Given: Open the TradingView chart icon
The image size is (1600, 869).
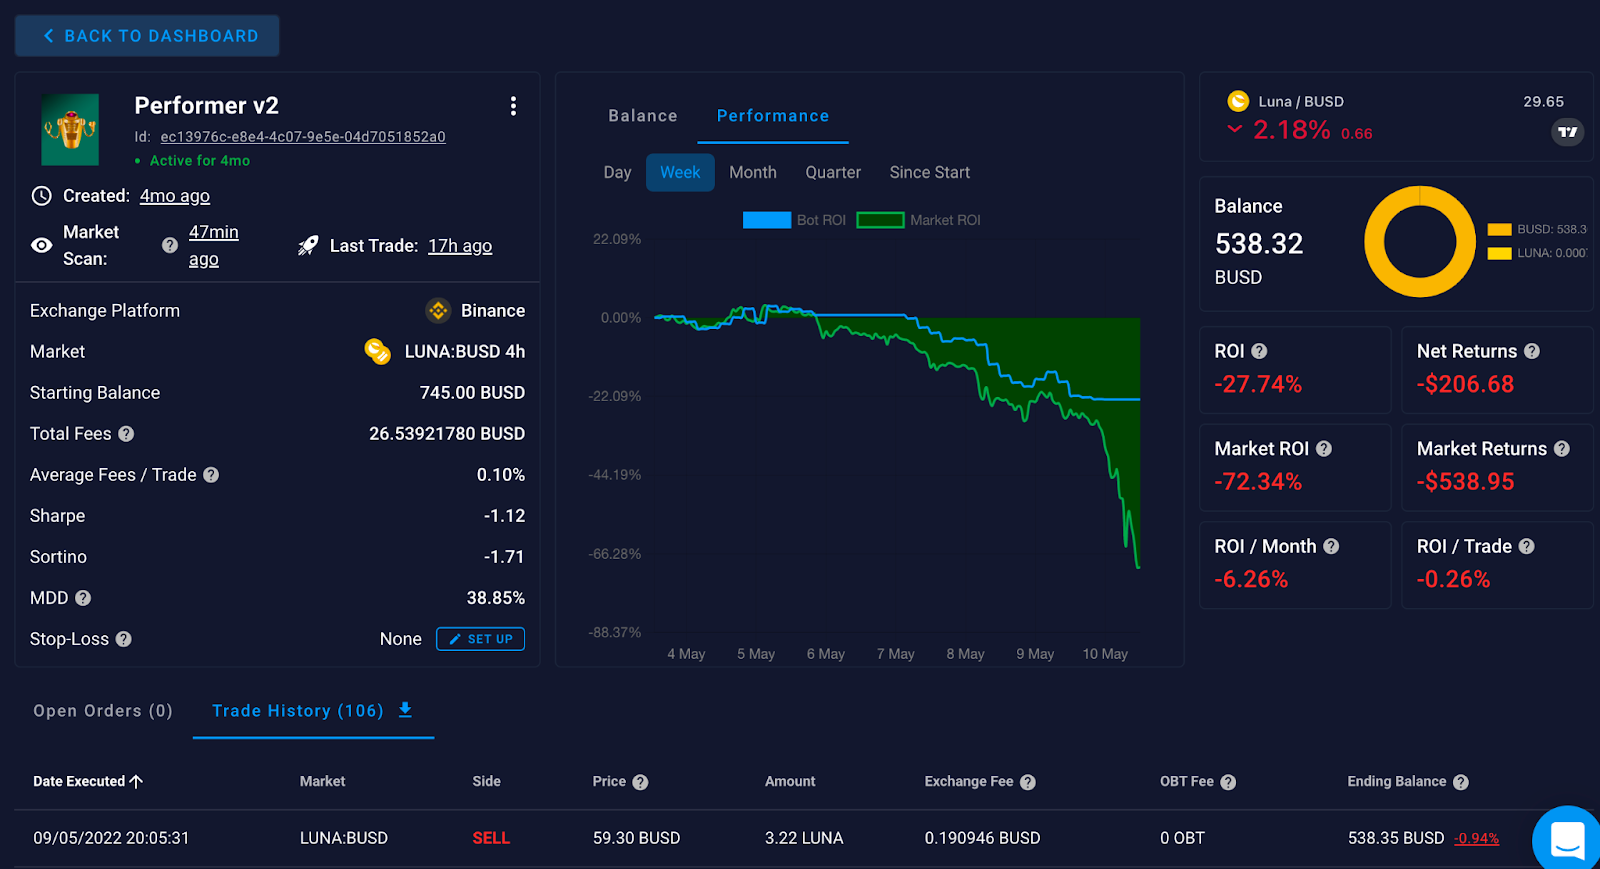Looking at the screenshot, I should coord(1568,132).
